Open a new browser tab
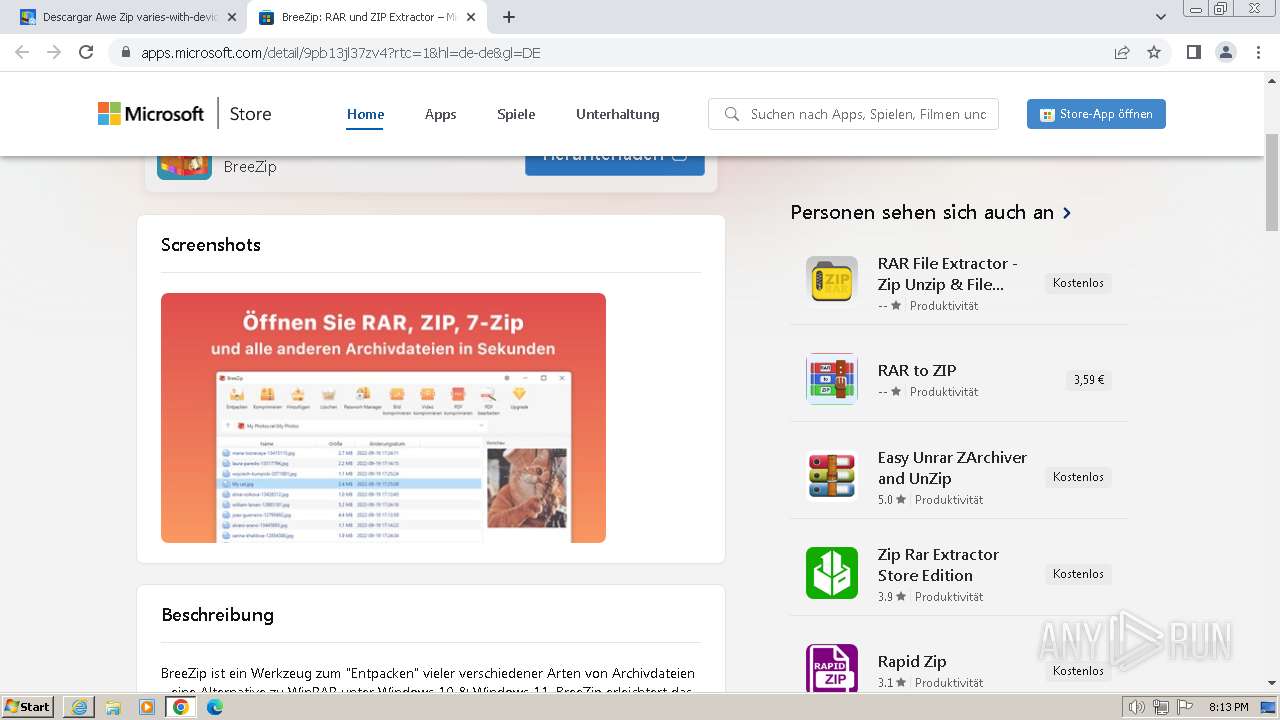 tap(509, 17)
